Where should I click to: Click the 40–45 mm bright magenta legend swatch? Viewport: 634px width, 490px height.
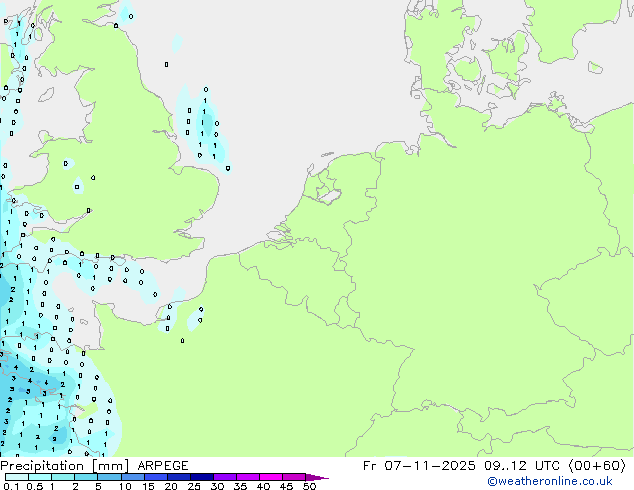pyautogui.click(x=271, y=477)
